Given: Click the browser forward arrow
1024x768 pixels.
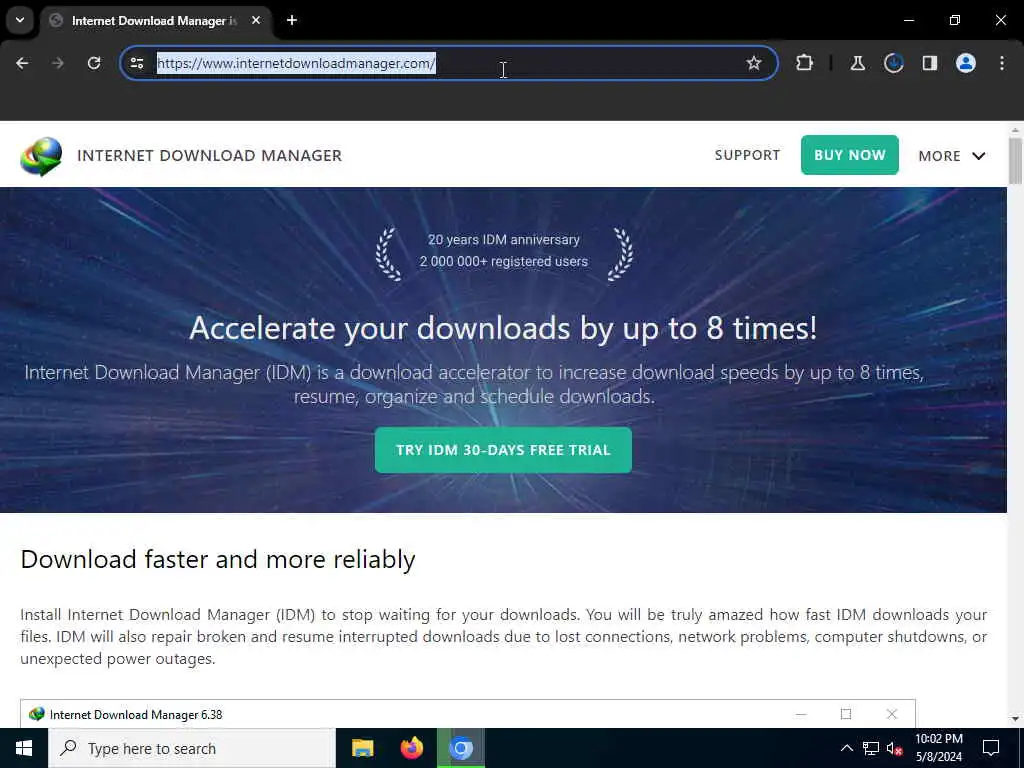Looking at the screenshot, I should tap(58, 63).
